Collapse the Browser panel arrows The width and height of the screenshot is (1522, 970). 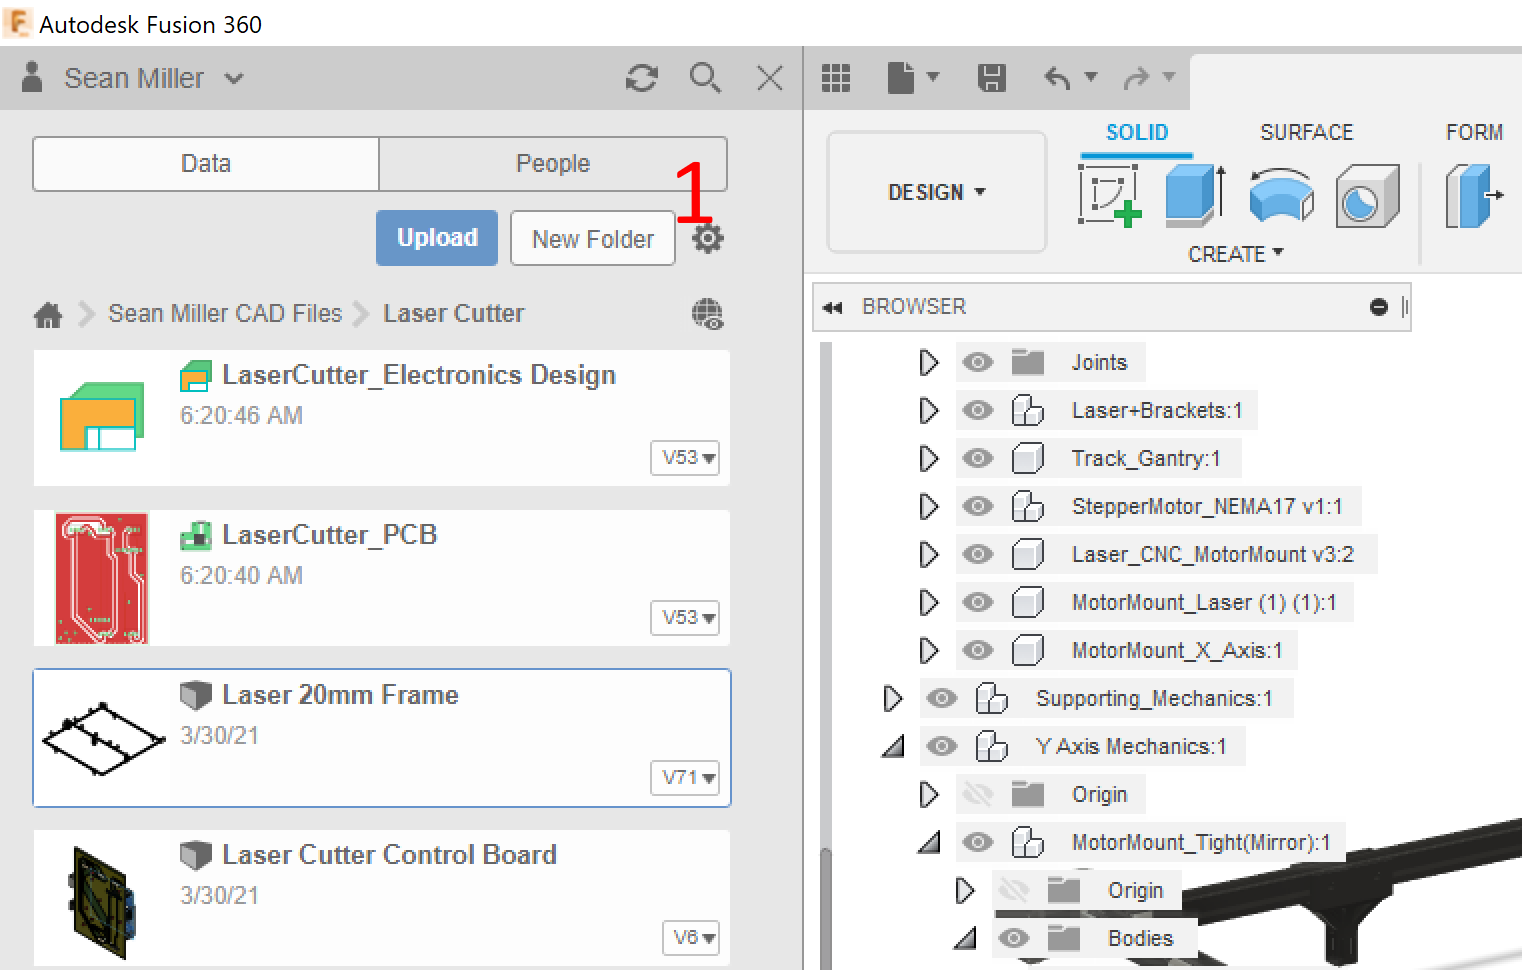[832, 307]
